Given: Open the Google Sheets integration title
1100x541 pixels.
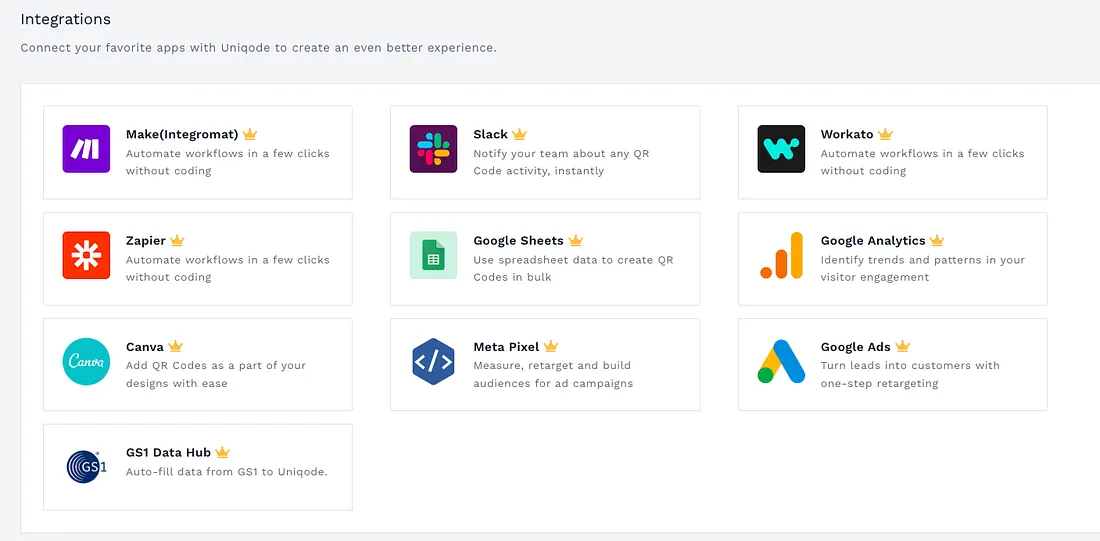Looking at the screenshot, I should pos(518,241).
